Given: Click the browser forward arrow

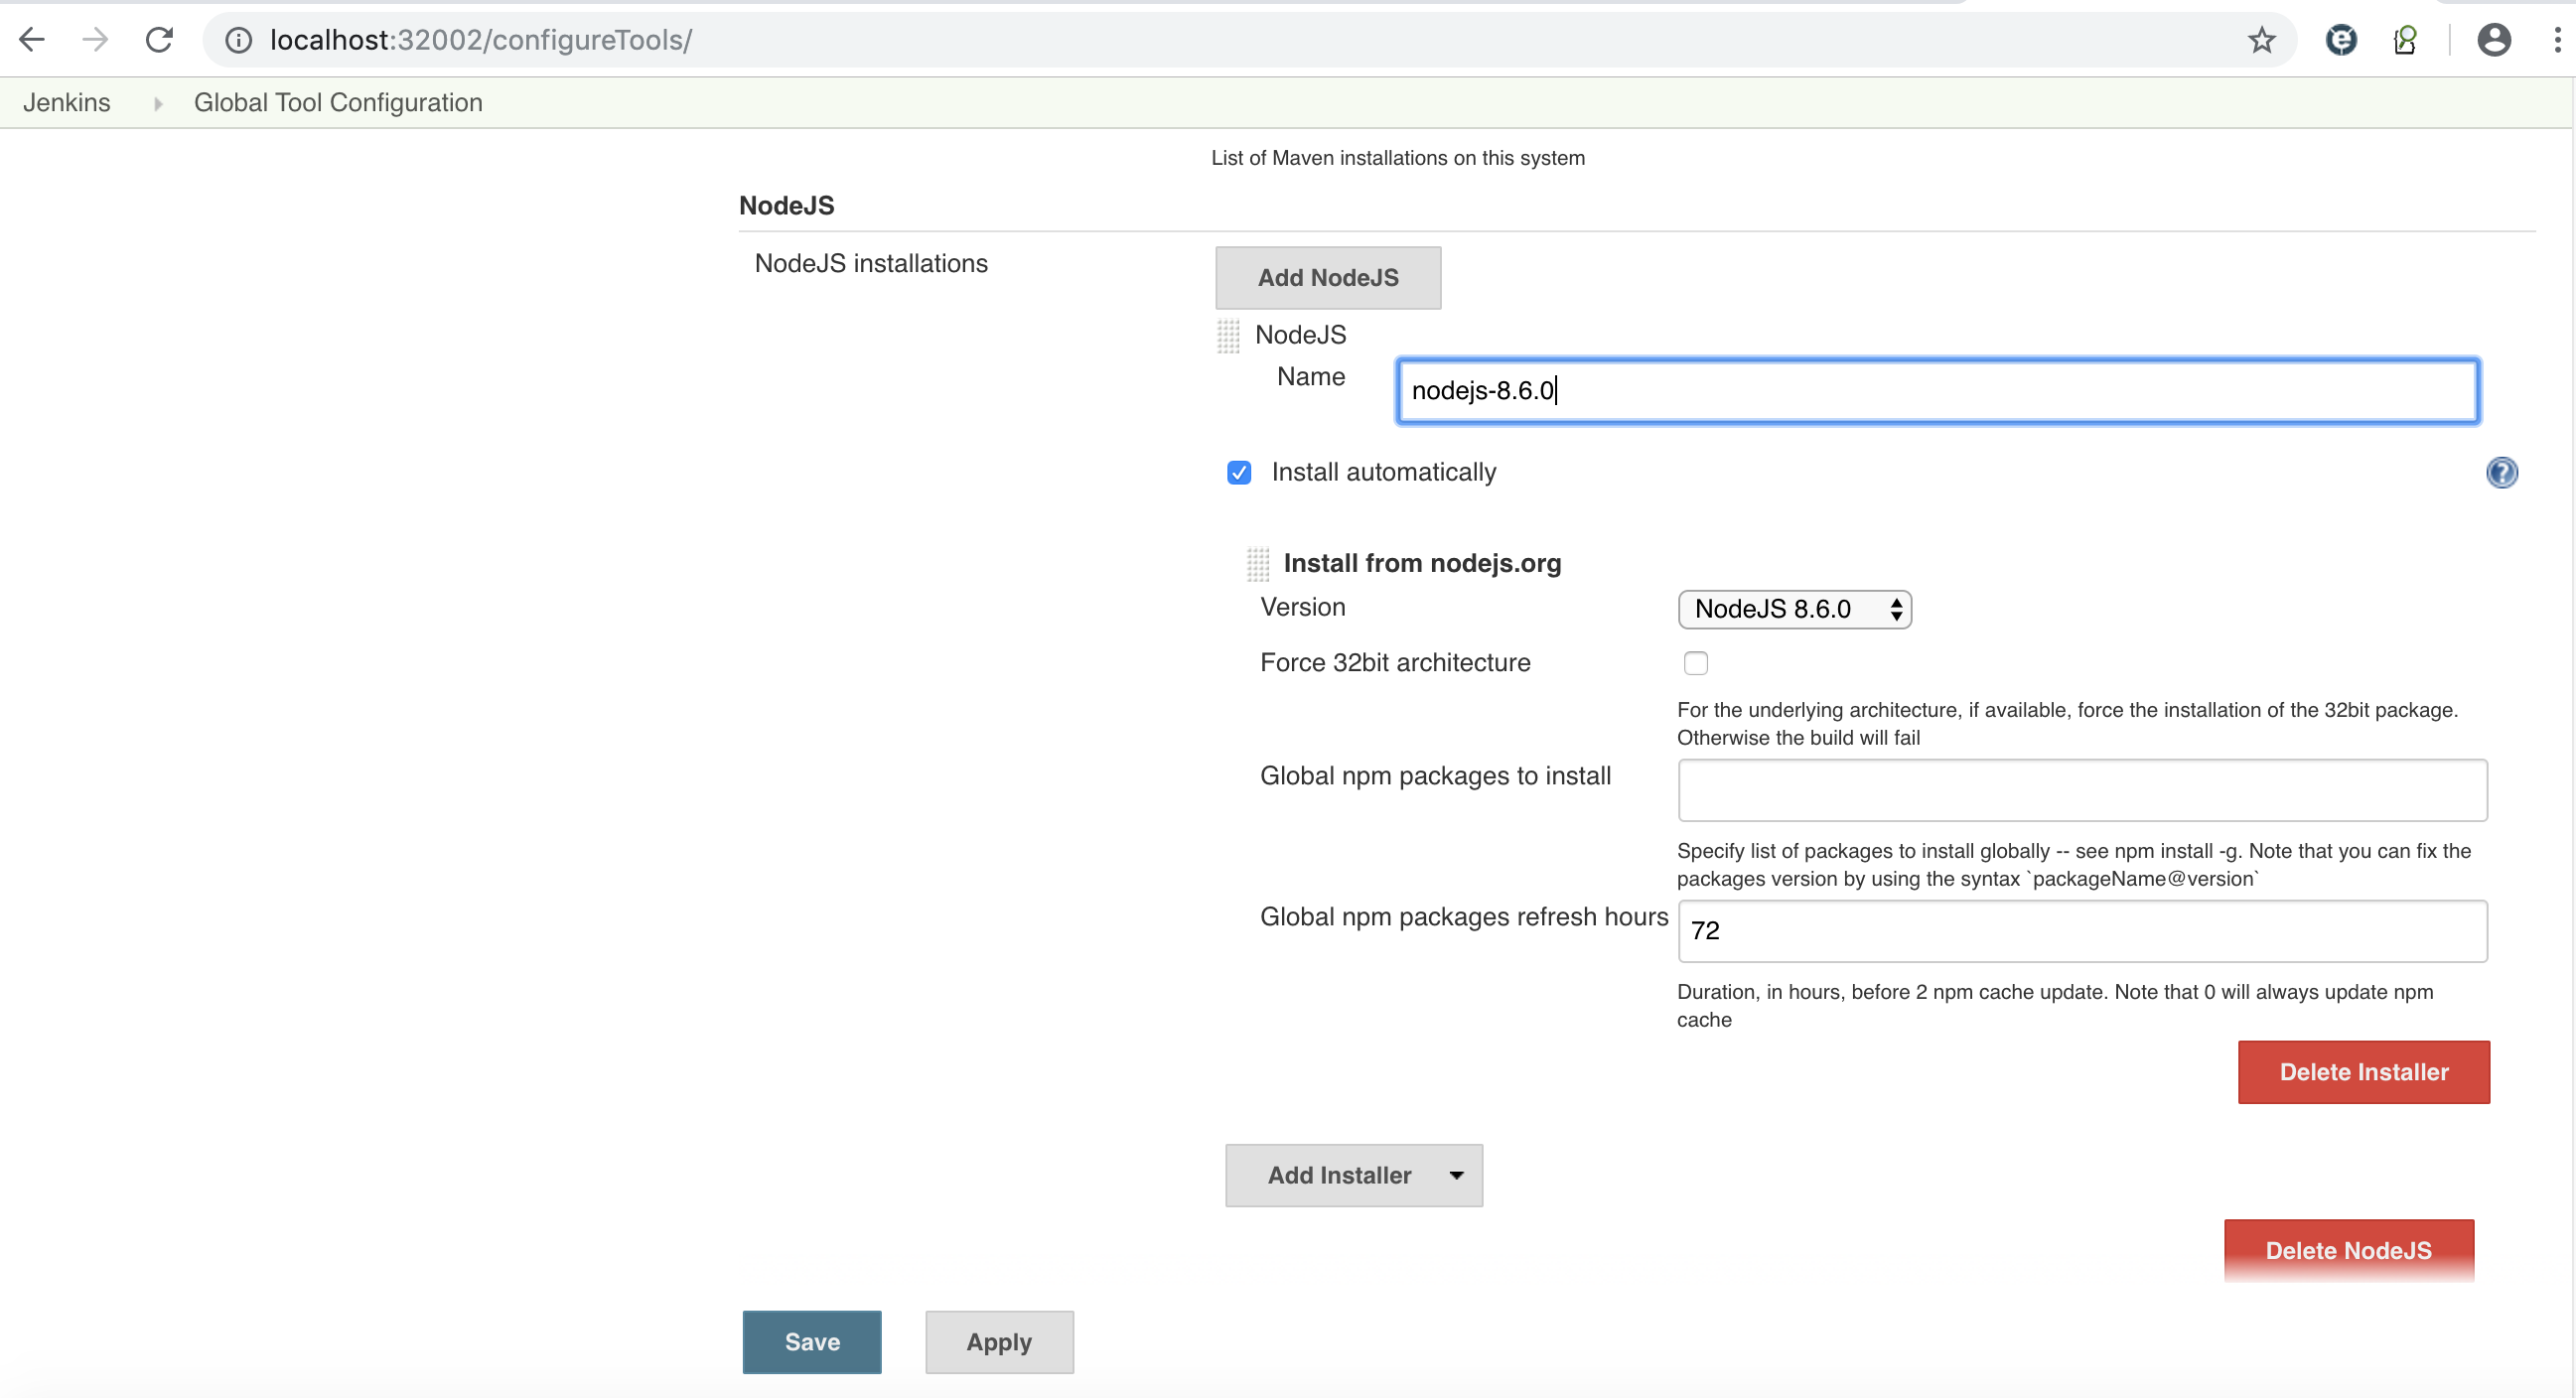Looking at the screenshot, I should click(95, 40).
